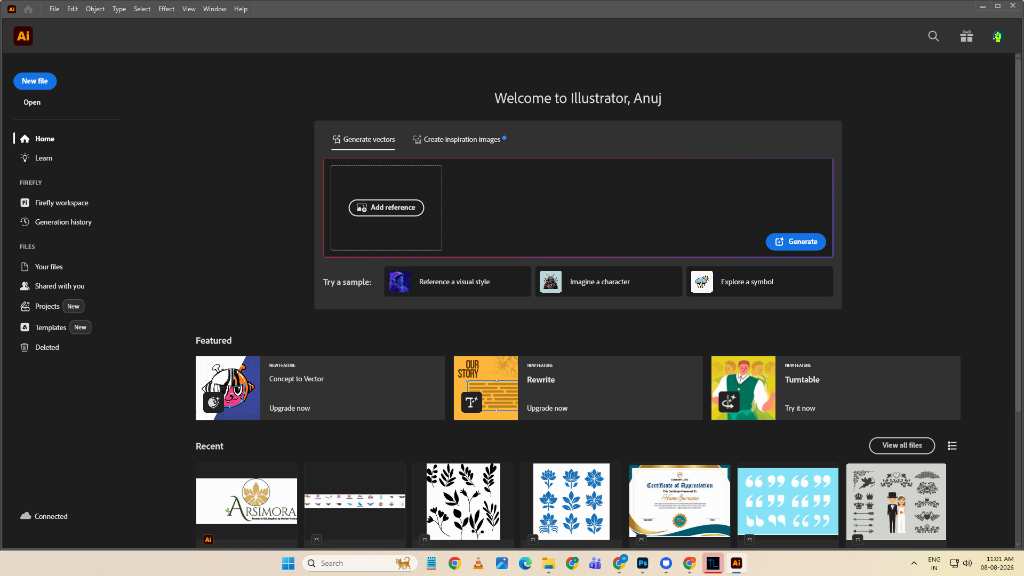Viewport: 1024px width, 576px height.
Task: Open the Window menu
Action: pos(214,9)
